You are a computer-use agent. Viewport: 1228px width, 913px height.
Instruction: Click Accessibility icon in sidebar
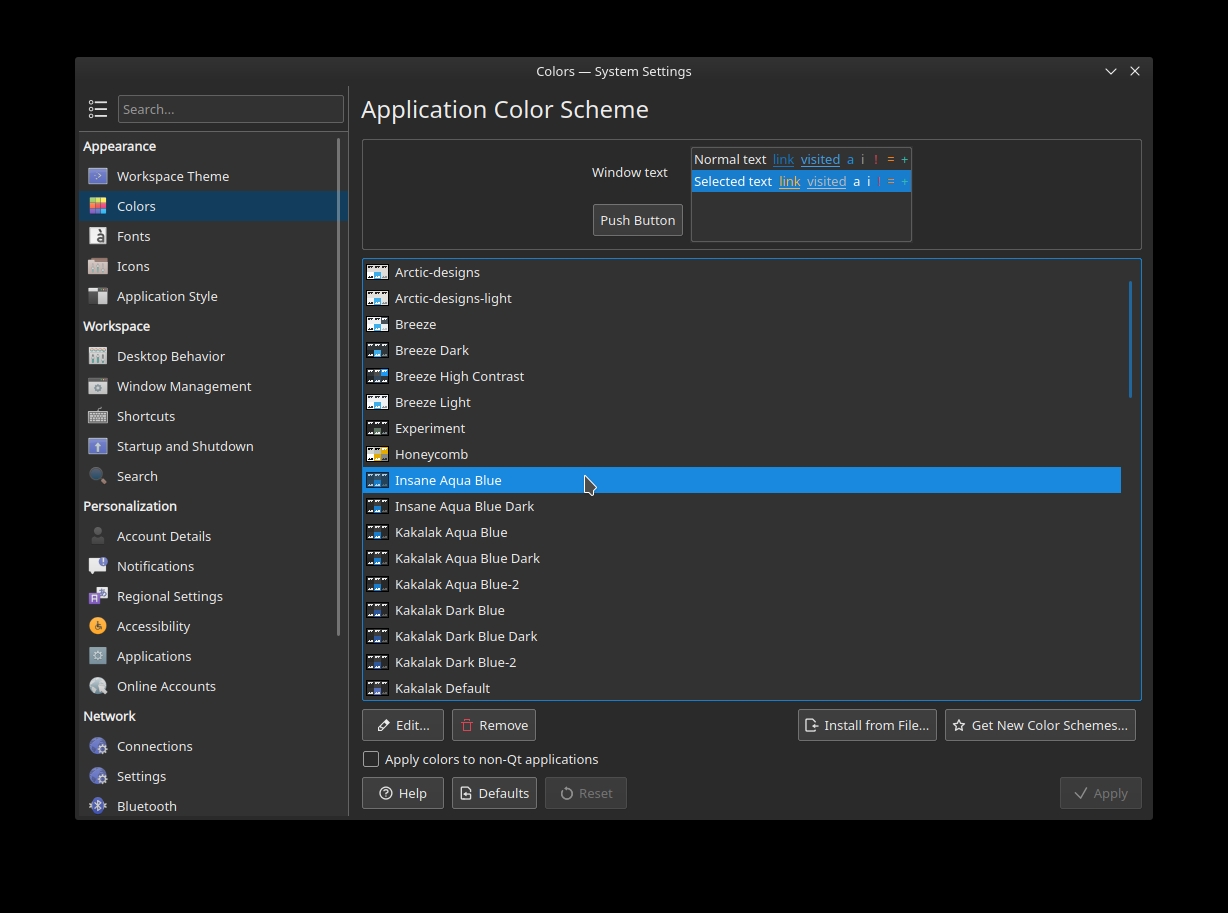tap(98, 626)
